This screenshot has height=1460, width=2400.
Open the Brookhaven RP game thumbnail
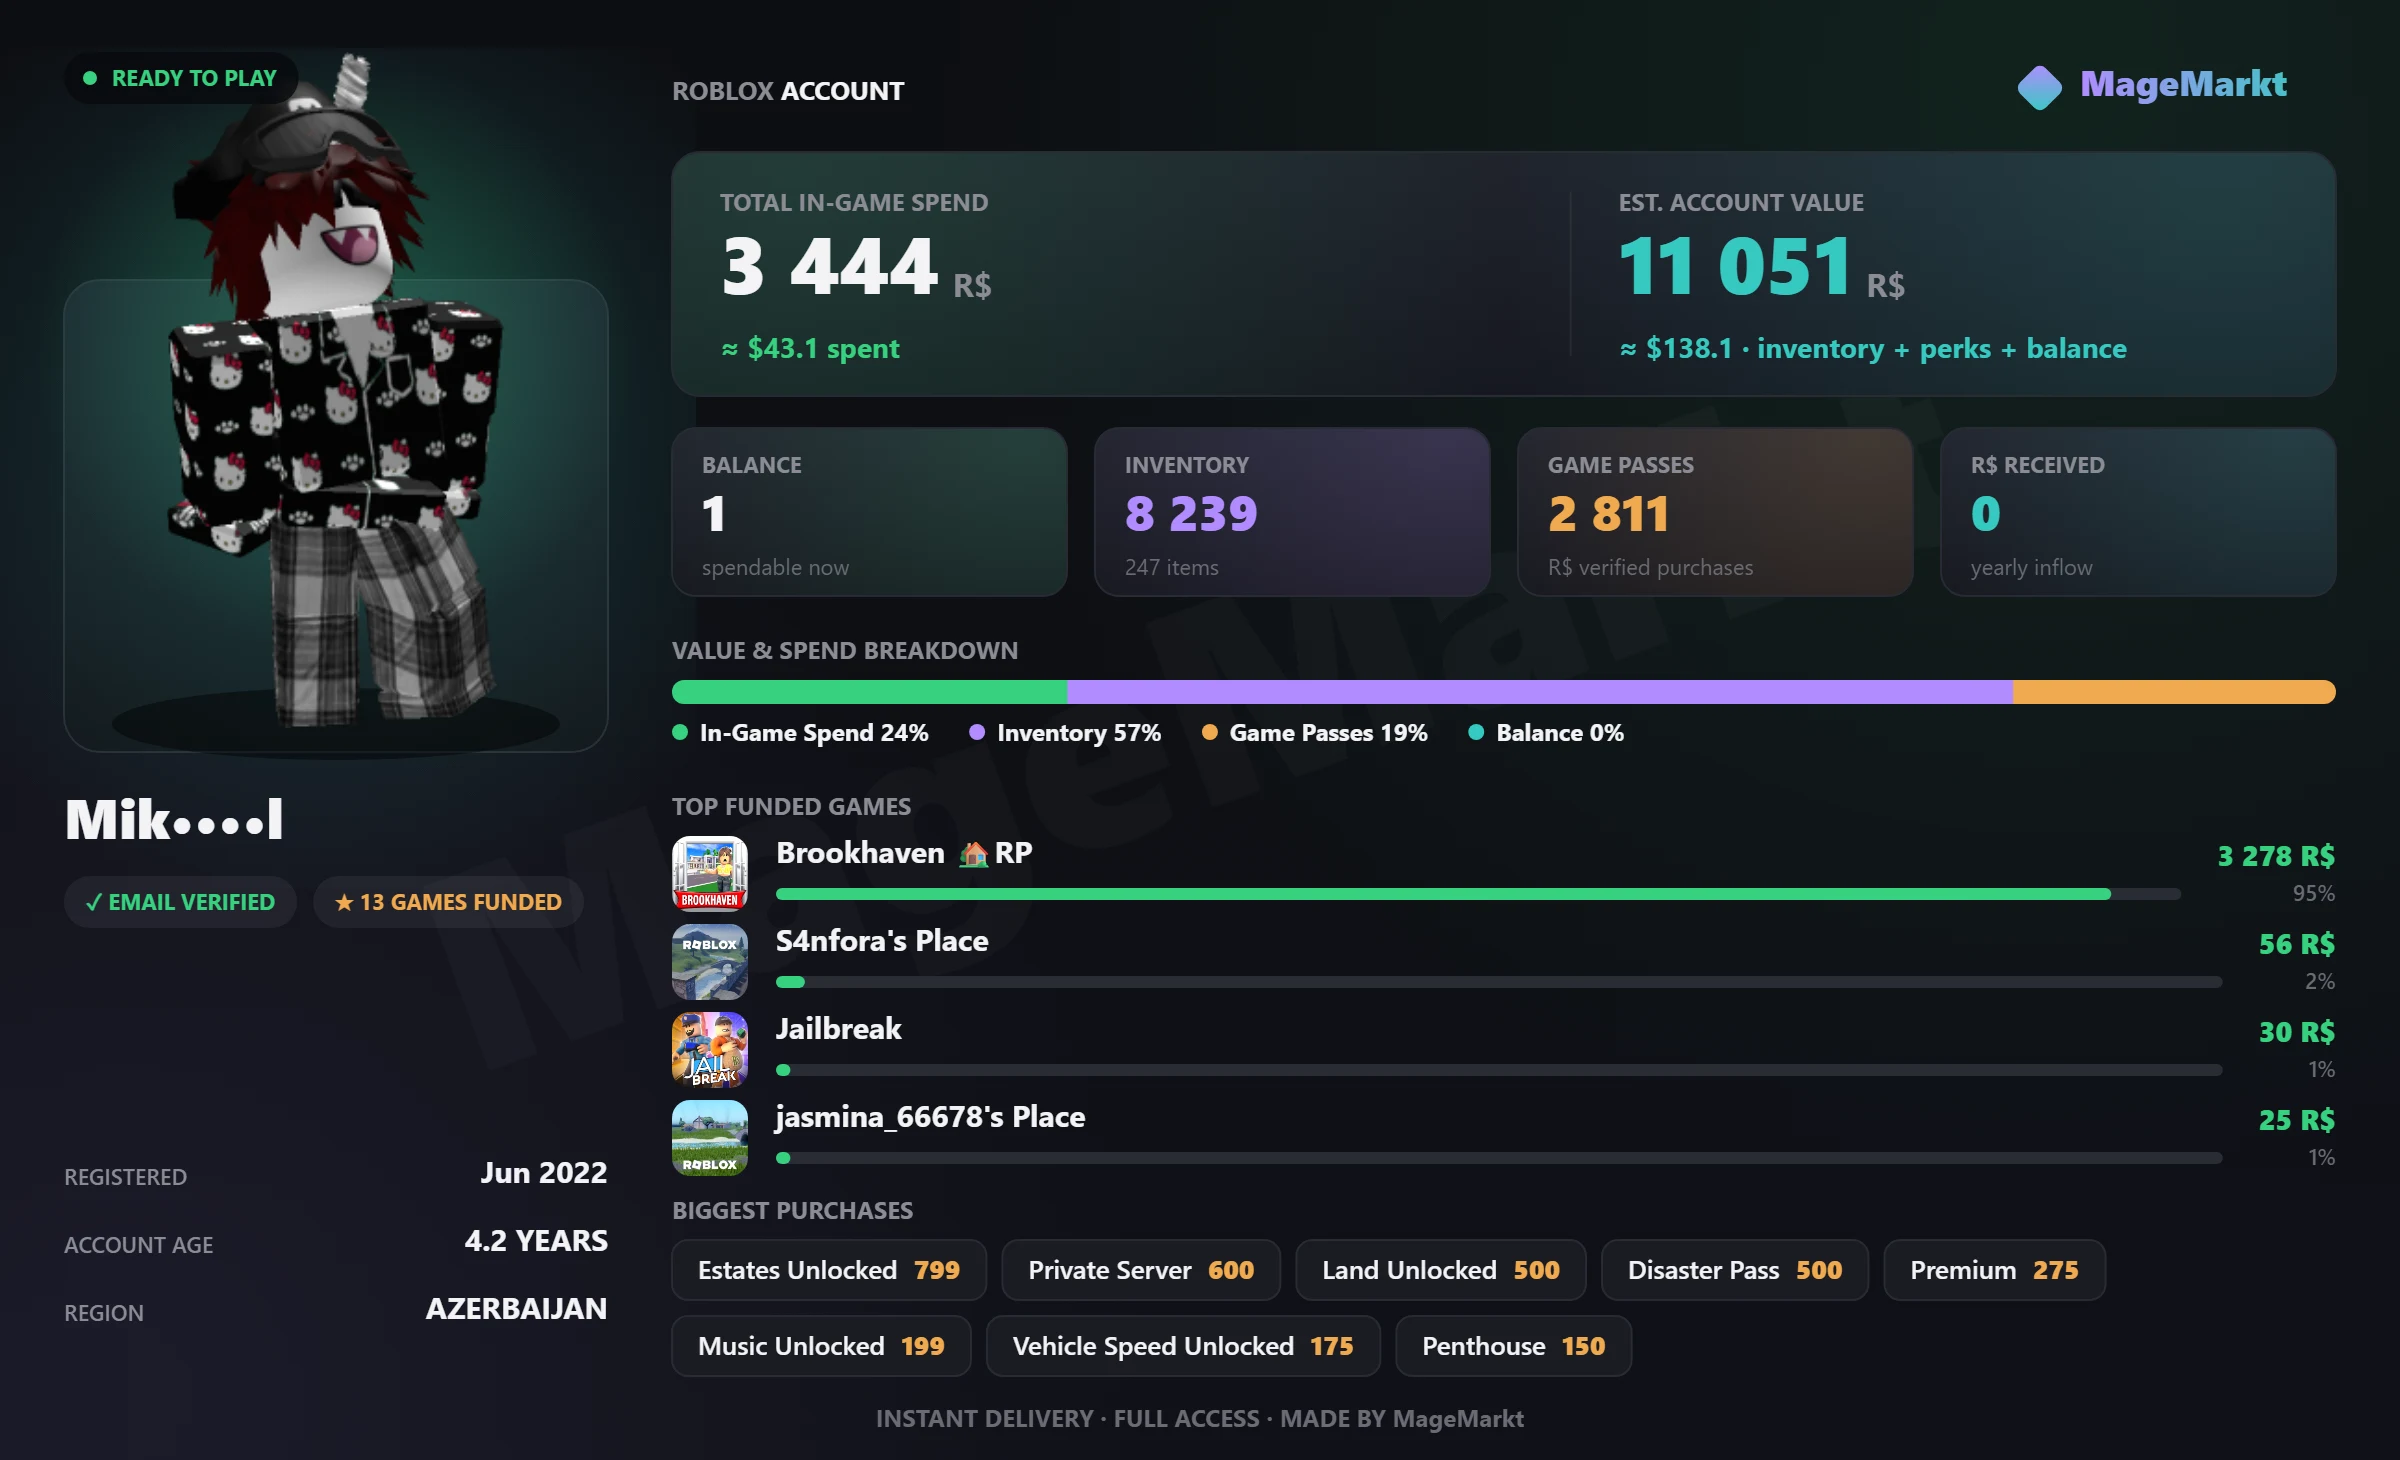[x=710, y=873]
